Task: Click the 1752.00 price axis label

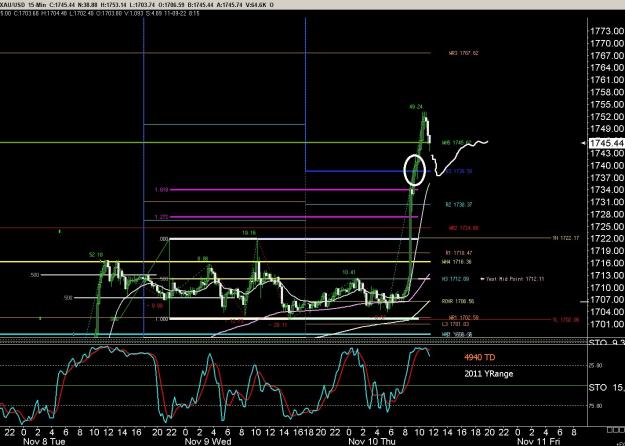Action: click(x=607, y=116)
